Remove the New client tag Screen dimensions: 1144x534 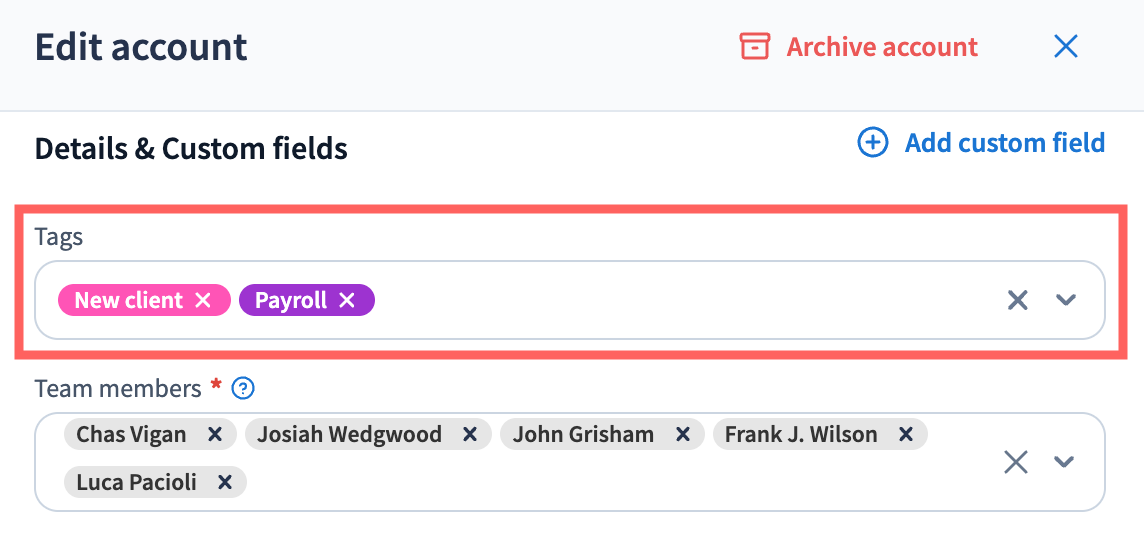click(x=203, y=300)
